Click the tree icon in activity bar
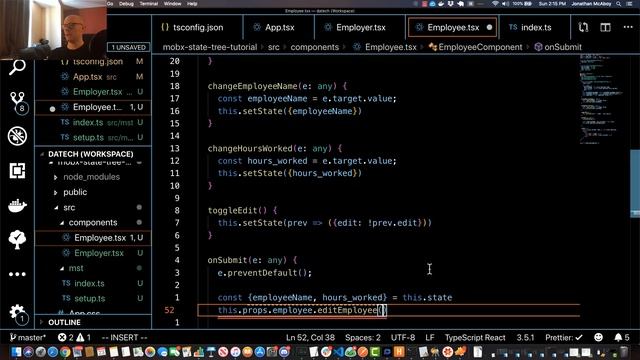The image size is (640, 360). click(x=17, y=240)
